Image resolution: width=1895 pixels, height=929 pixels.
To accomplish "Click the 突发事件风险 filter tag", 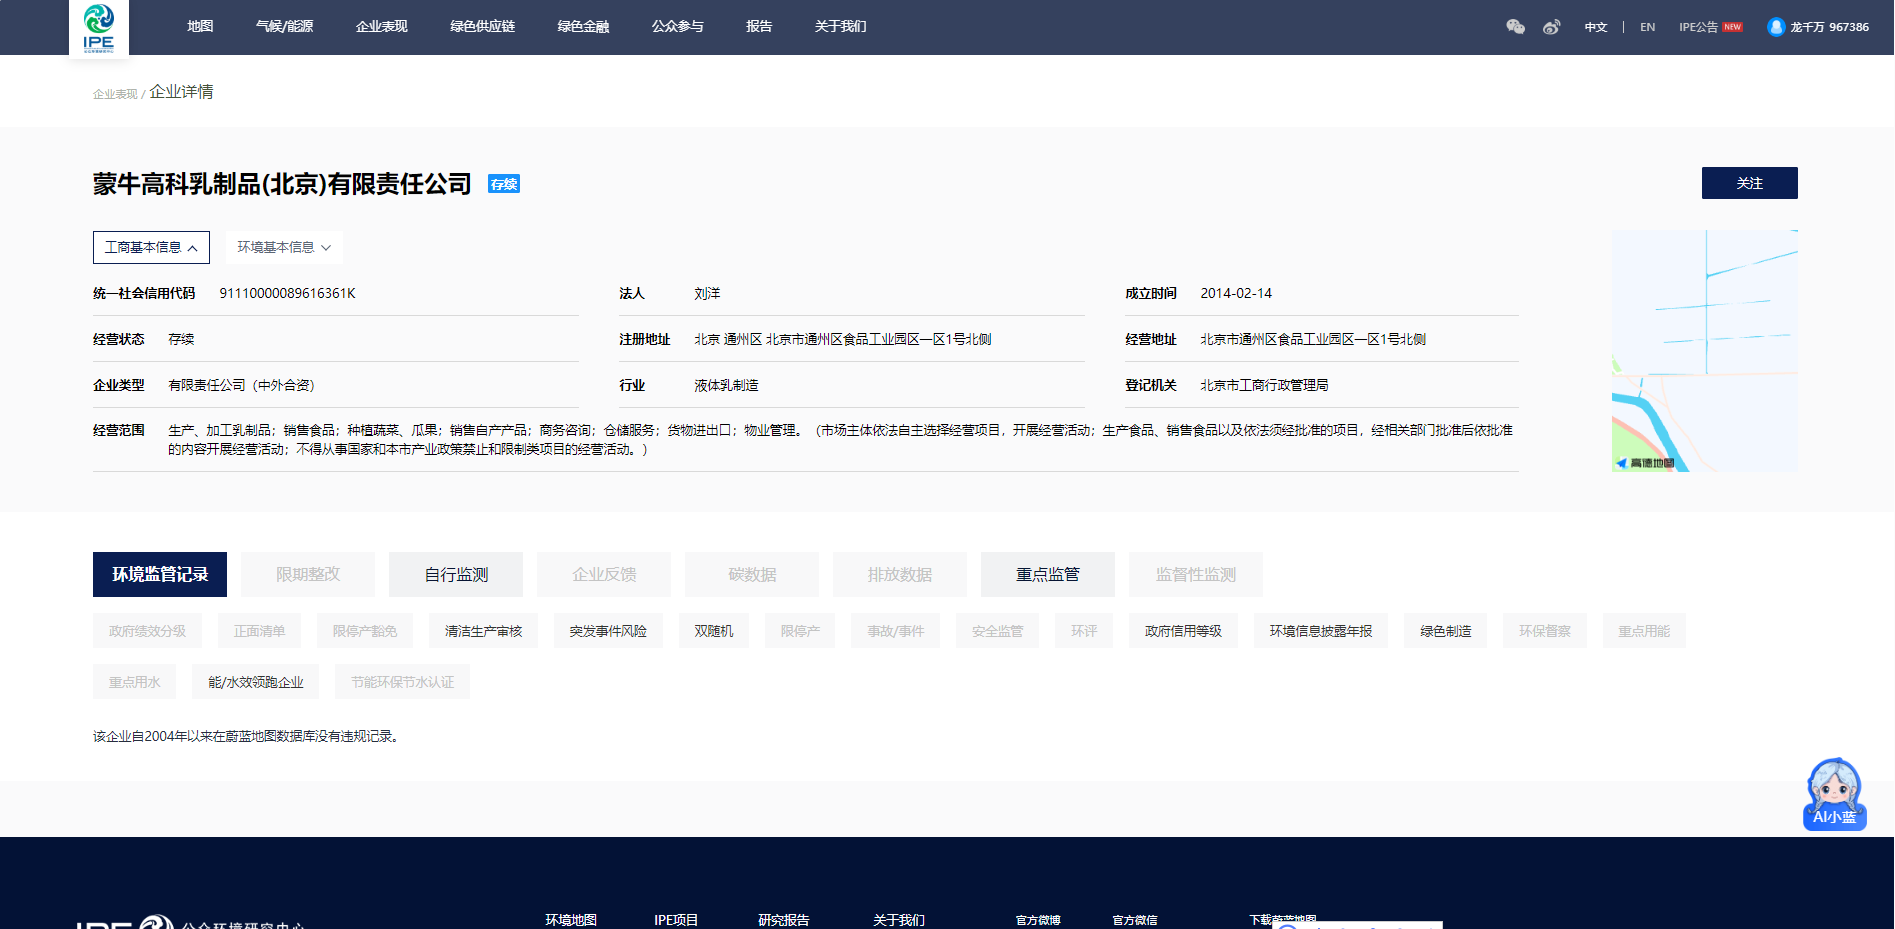I will pyautogui.click(x=608, y=631).
